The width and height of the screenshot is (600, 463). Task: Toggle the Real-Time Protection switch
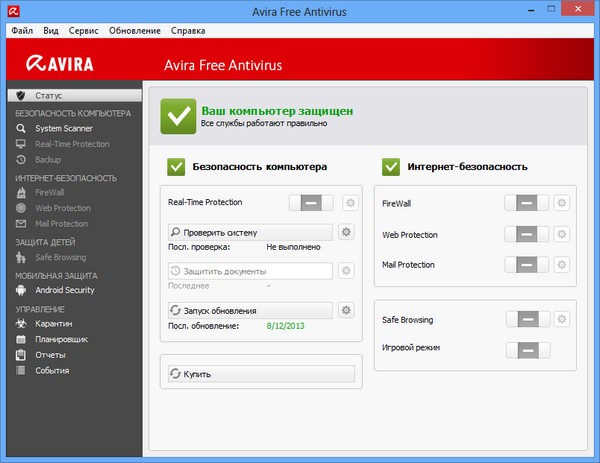click(312, 203)
